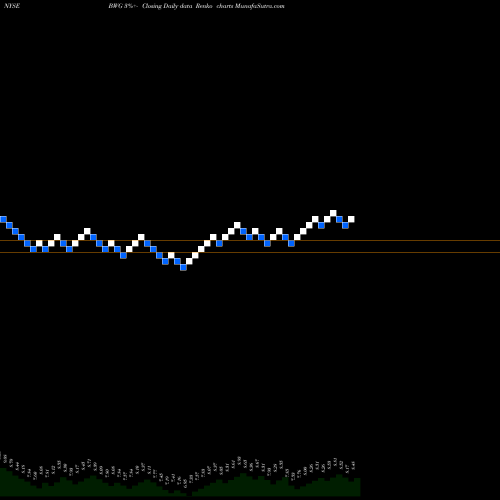The image size is (500, 500).
Task: Click the lower orange horizontal level line
Action: (250, 252)
